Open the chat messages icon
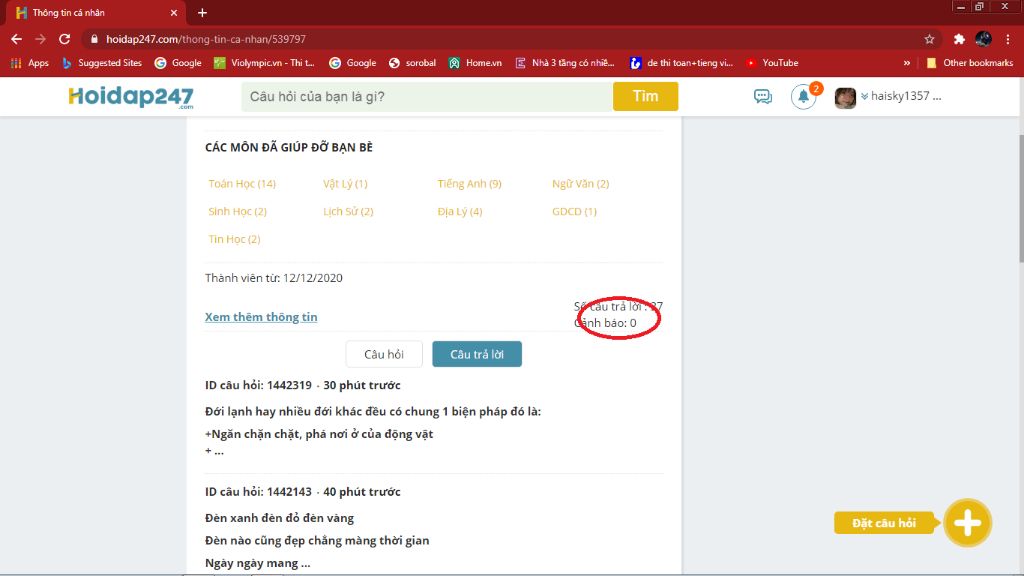The width and height of the screenshot is (1024, 576). coord(763,97)
